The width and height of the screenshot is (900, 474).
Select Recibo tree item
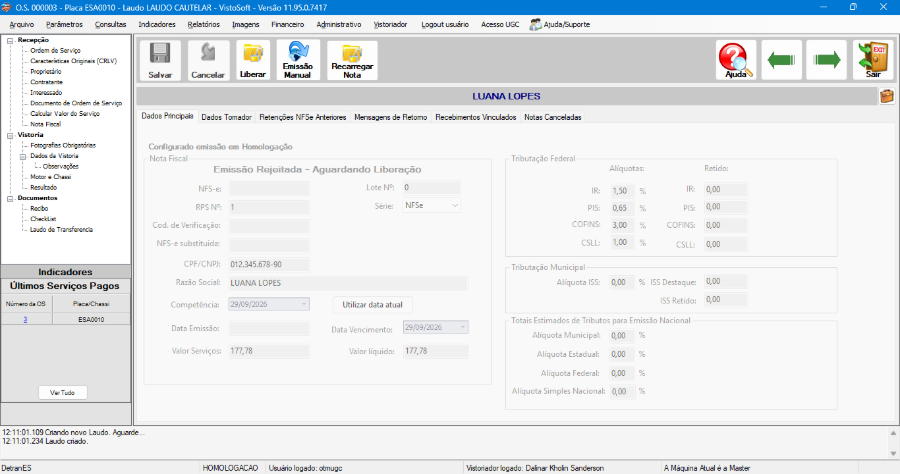[x=39, y=208]
